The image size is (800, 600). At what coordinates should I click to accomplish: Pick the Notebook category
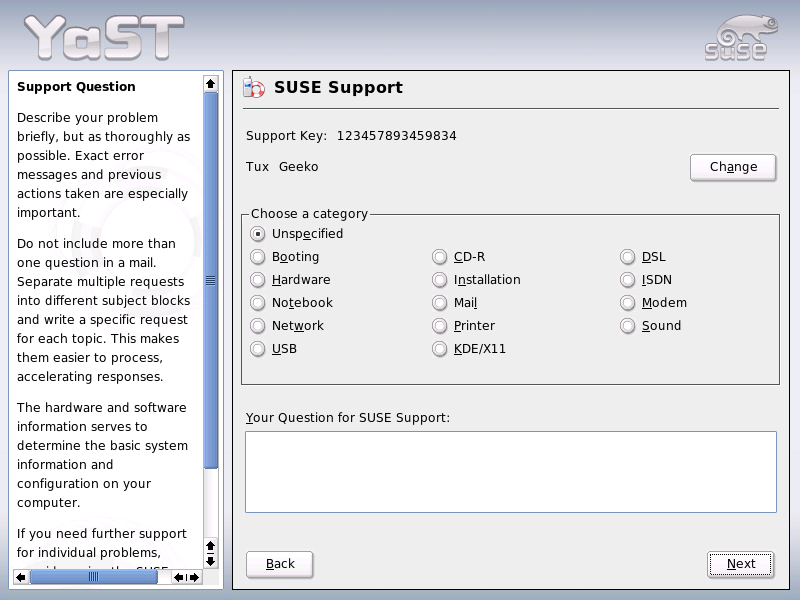tap(258, 303)
